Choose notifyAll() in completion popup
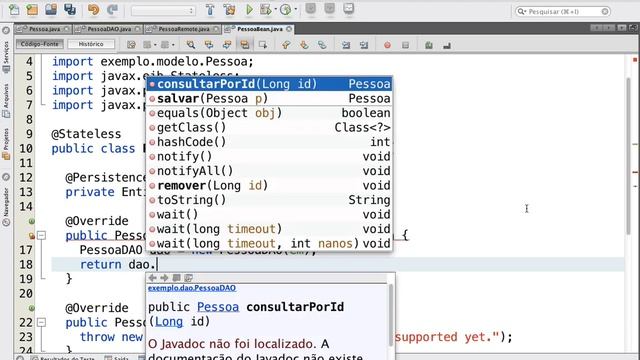 (269, 171)
